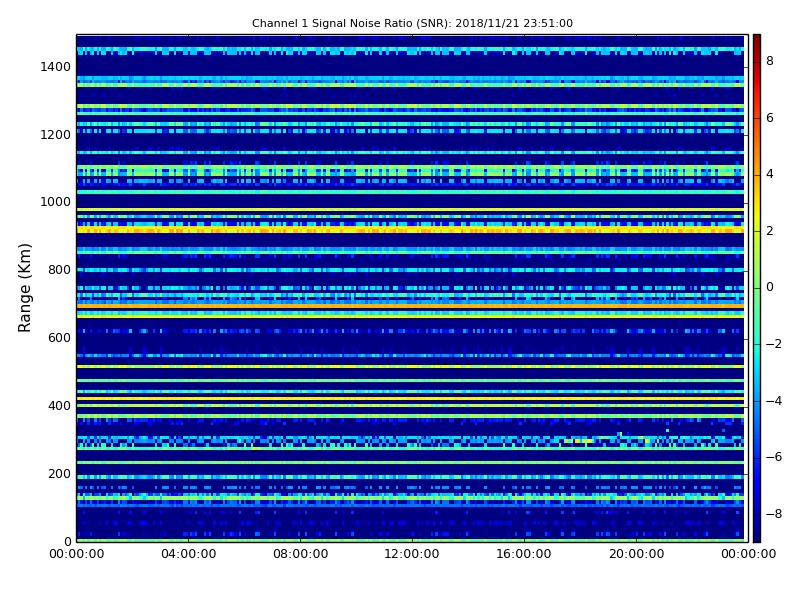The height and width of the screenshot is (600, 800).
Task: Click the colorbar label −8
Action: [x=774, y=514]
